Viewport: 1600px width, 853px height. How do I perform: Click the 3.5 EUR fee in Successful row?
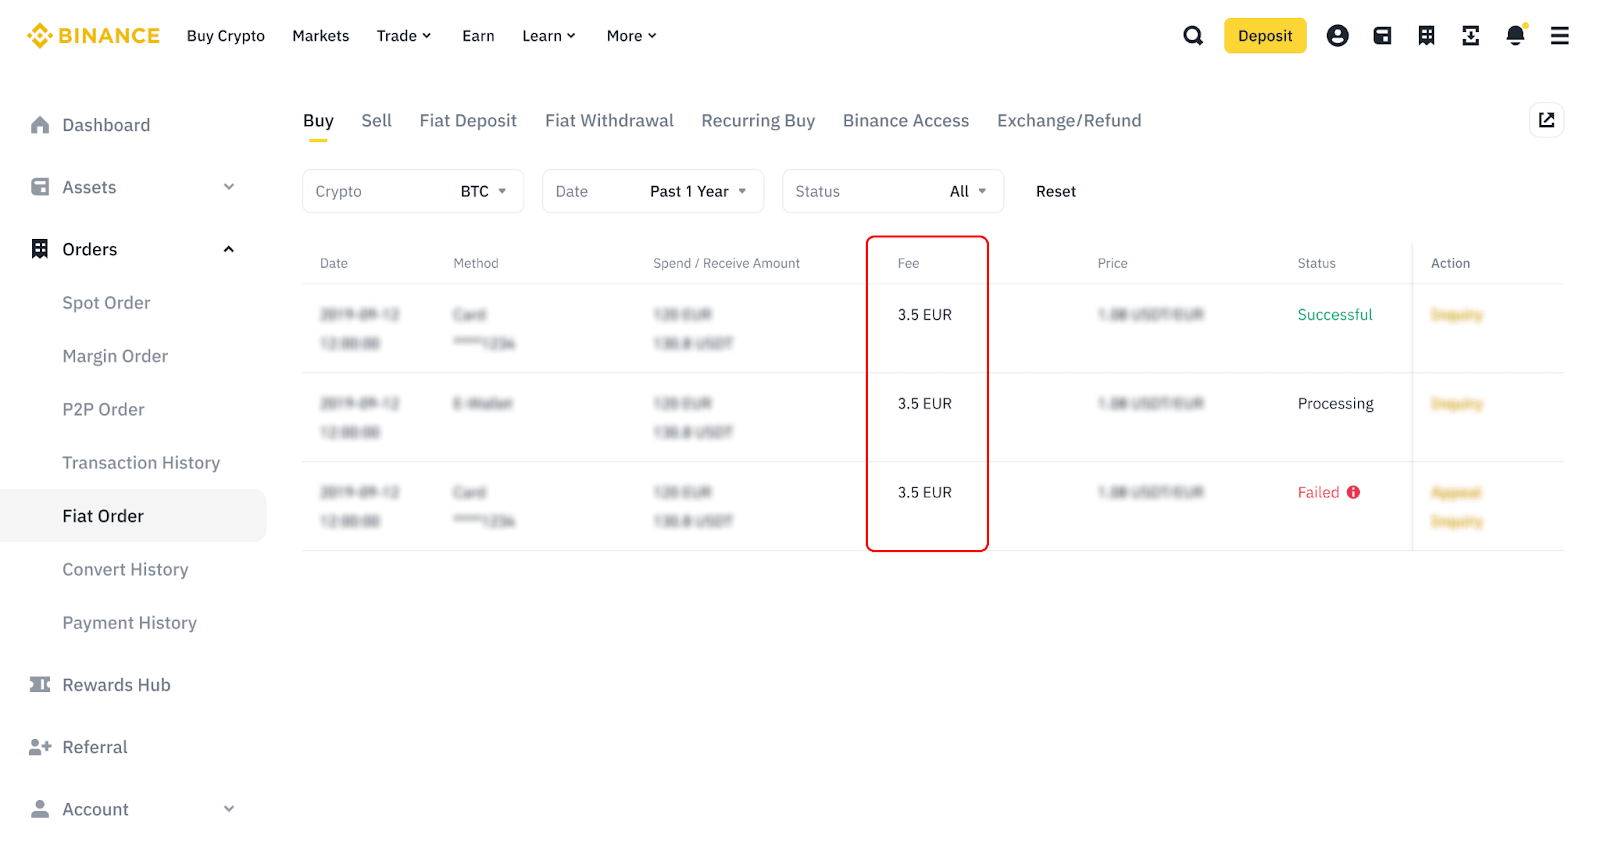pos(924,315)
